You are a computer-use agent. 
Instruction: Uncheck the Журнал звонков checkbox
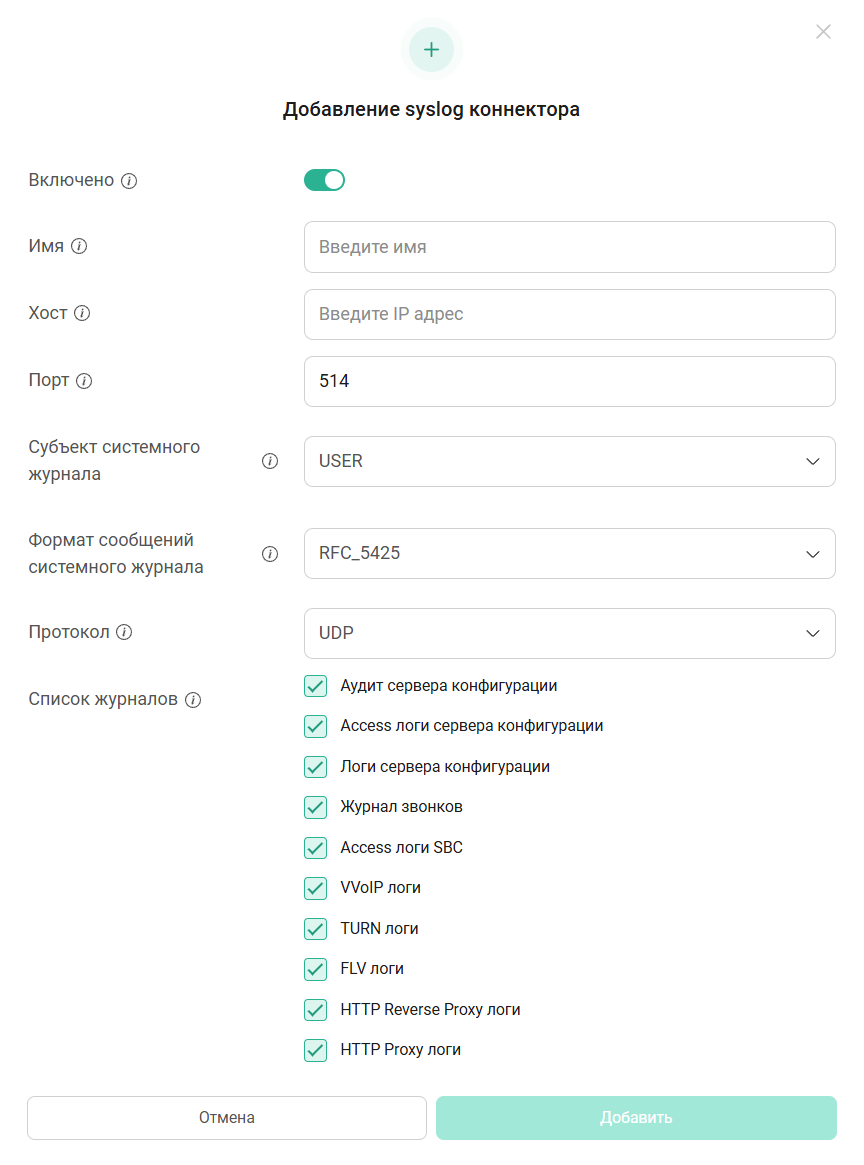pyautogui.click(x=315, y=807)
